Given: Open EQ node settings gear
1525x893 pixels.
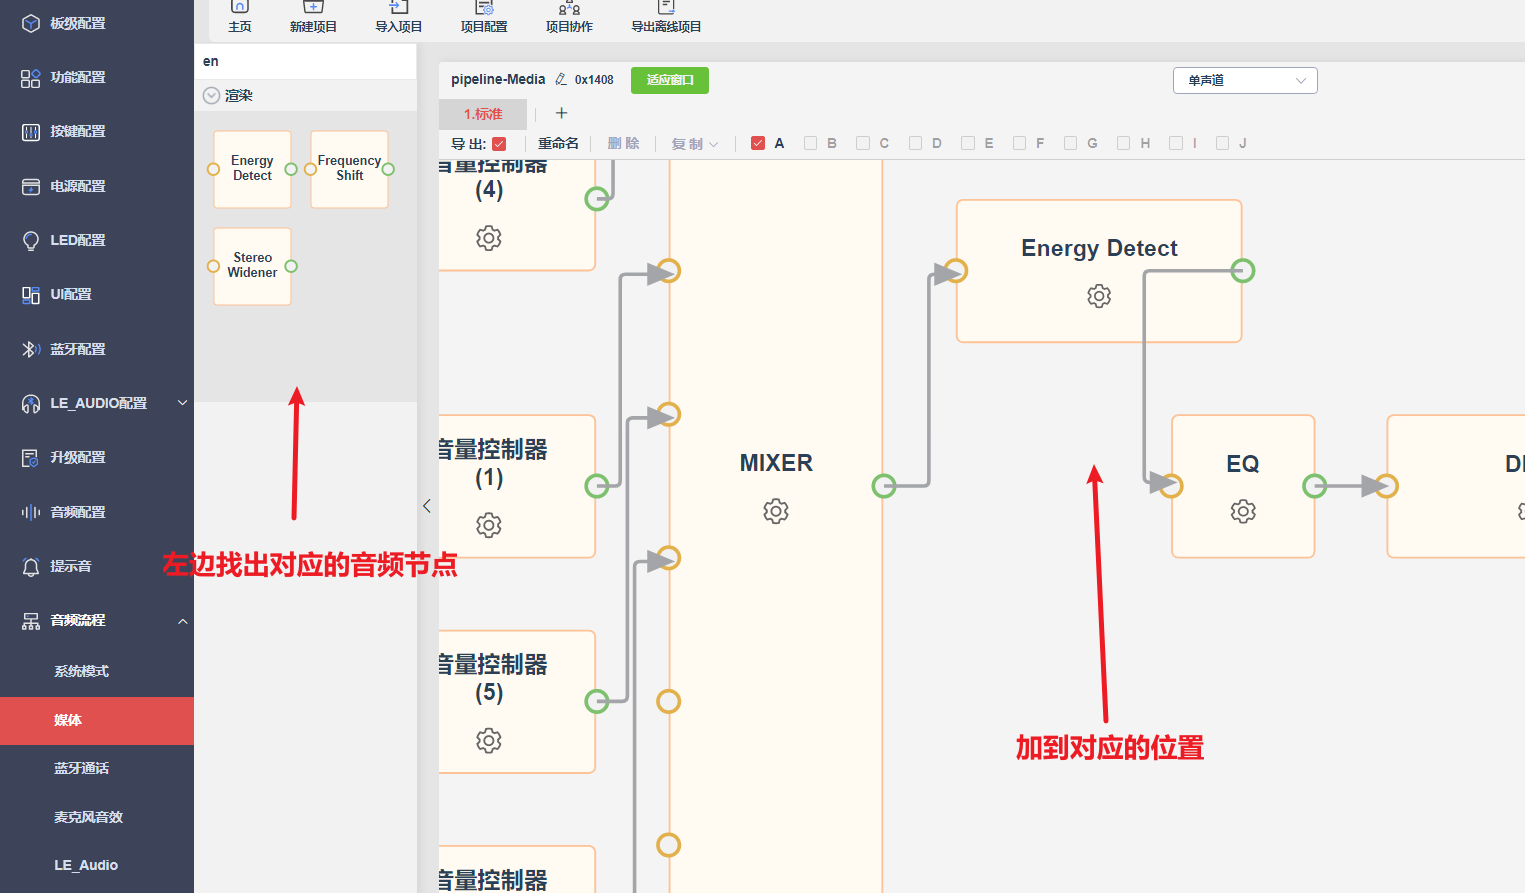Looking at the screenshot, I should (x=1243, y=511).
